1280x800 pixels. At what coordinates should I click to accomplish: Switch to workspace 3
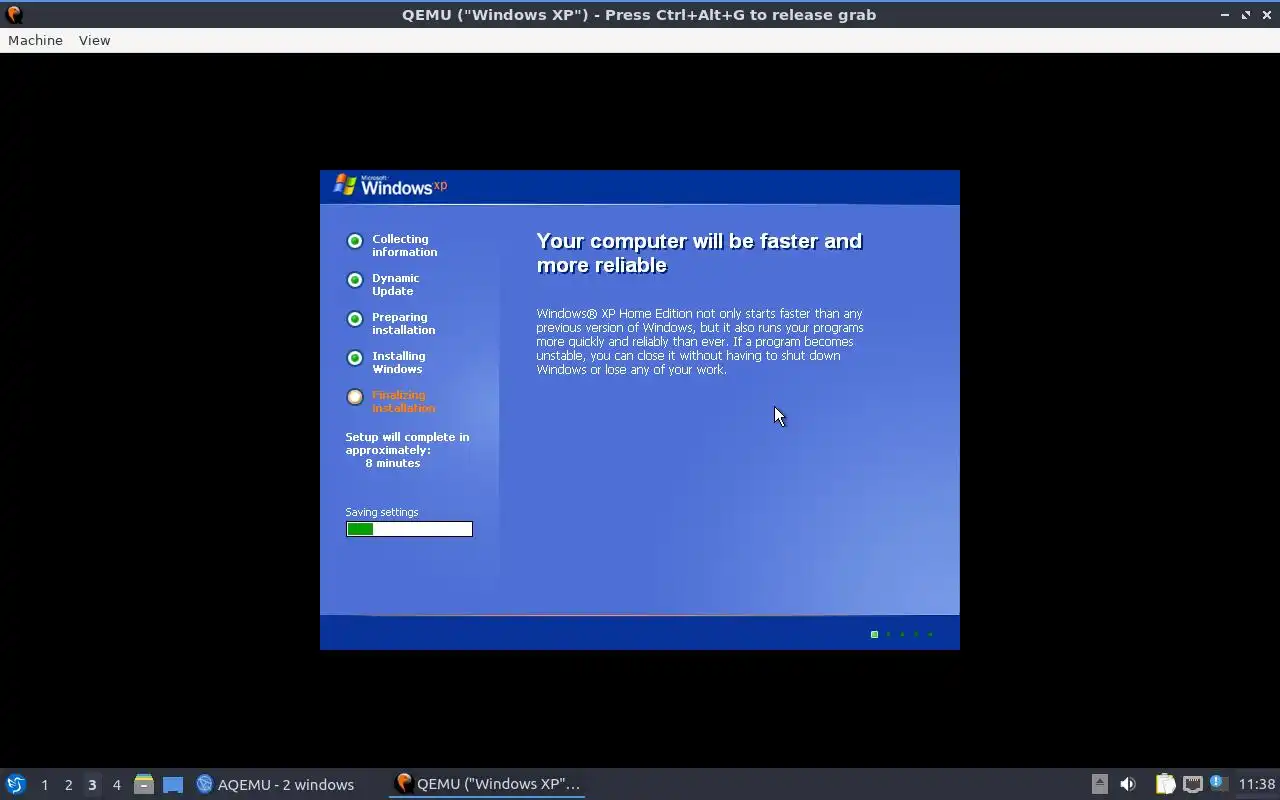coord(92,785)
